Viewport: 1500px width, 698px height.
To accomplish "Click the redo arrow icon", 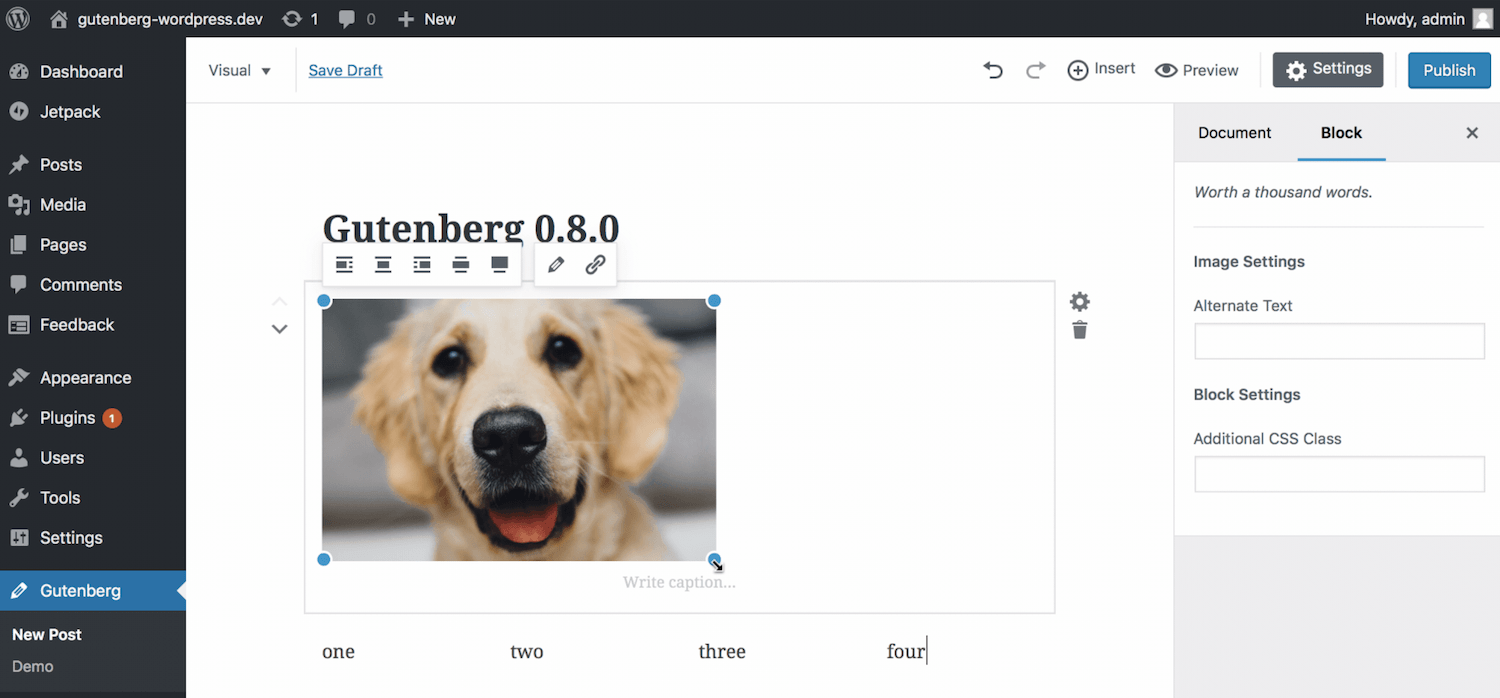I will pos(1036,70).
